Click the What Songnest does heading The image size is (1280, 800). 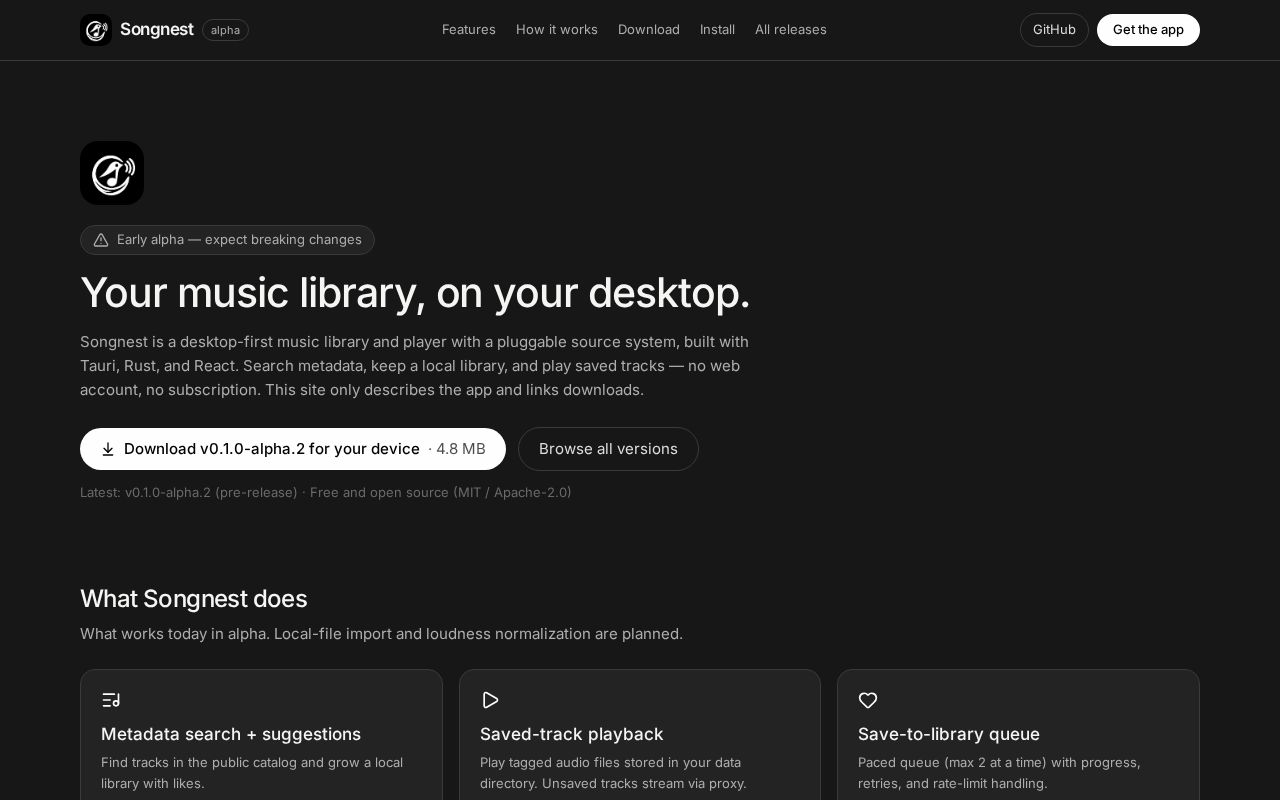click(193, 599)
